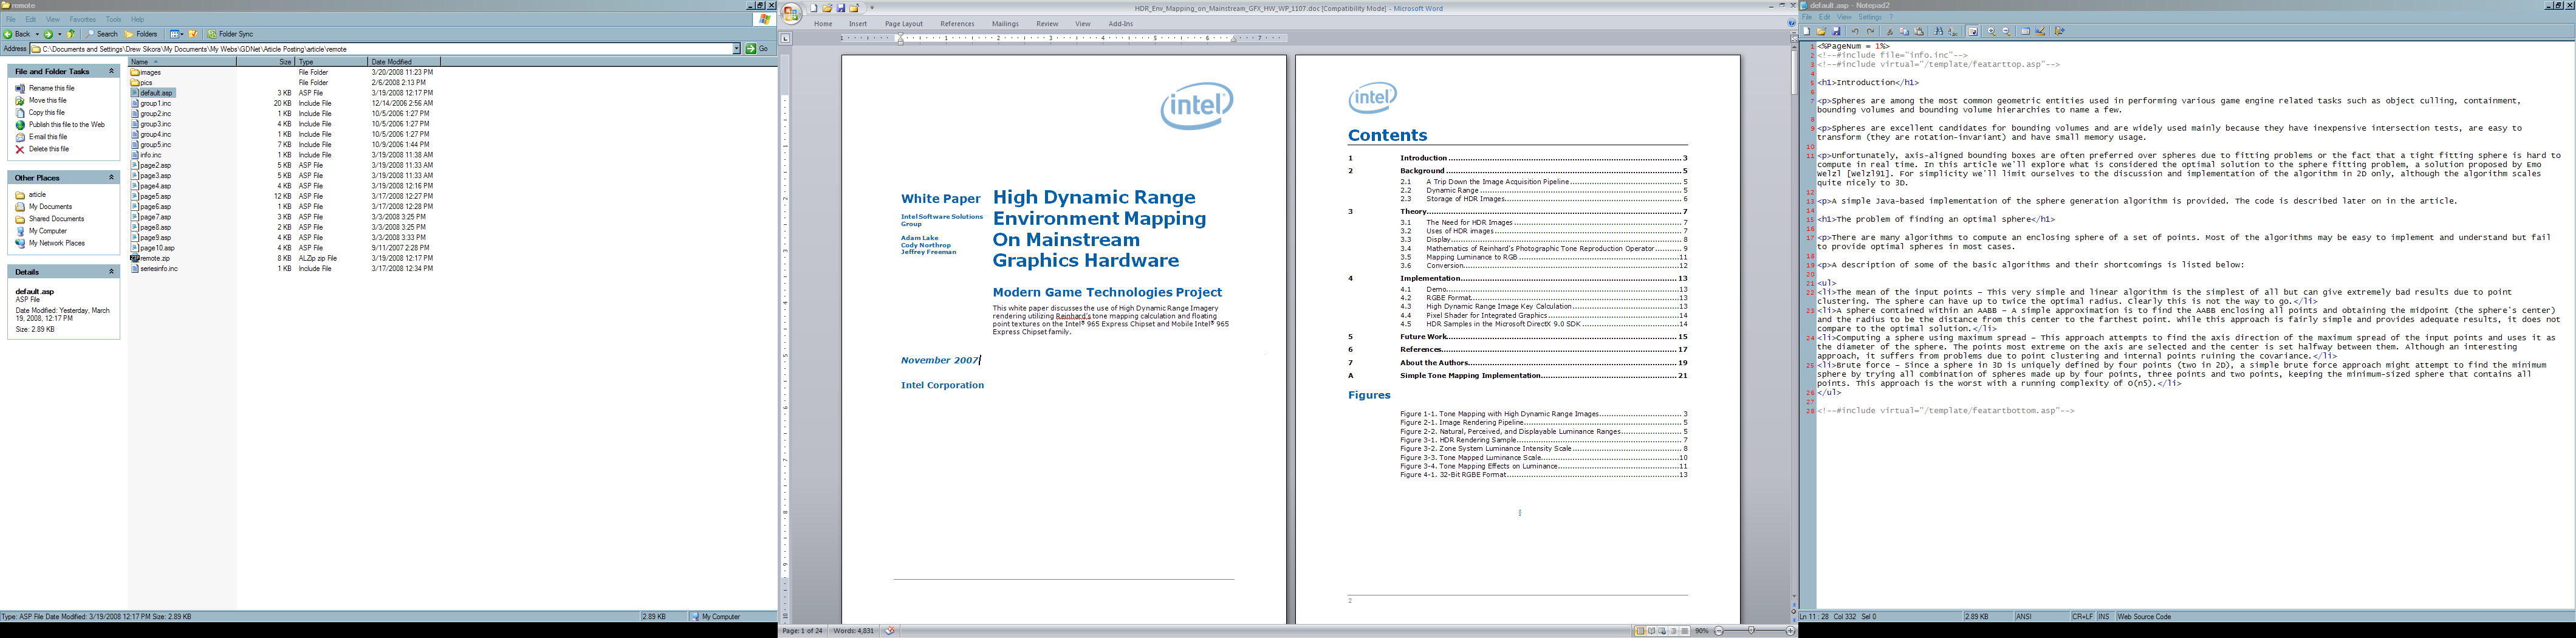Image resolution: width=2576 pixels, height=638 pixels.
Task: Click the Open folder icon in Word quick access
Action: click(827, 8)
